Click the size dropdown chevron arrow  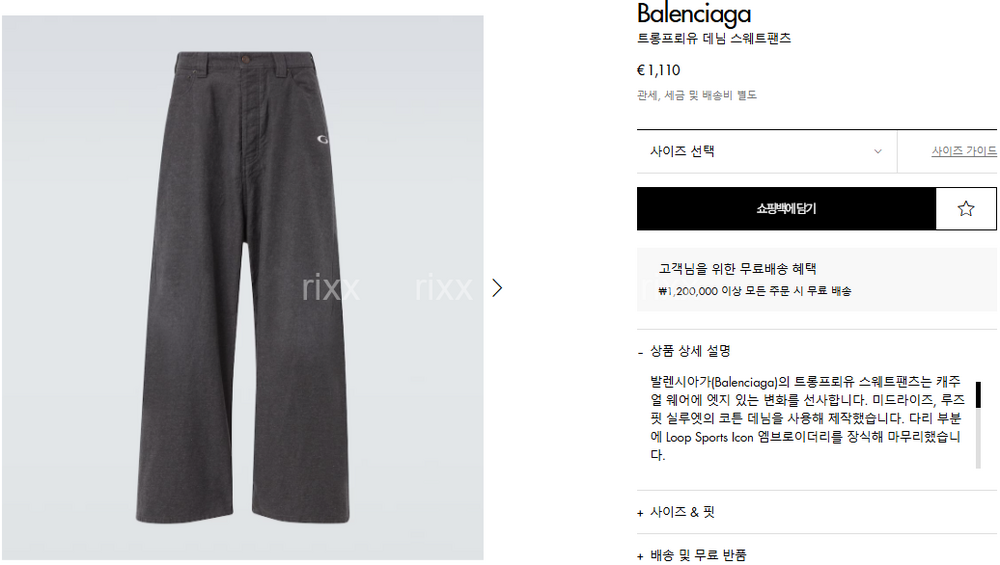(x=878, y=151)
